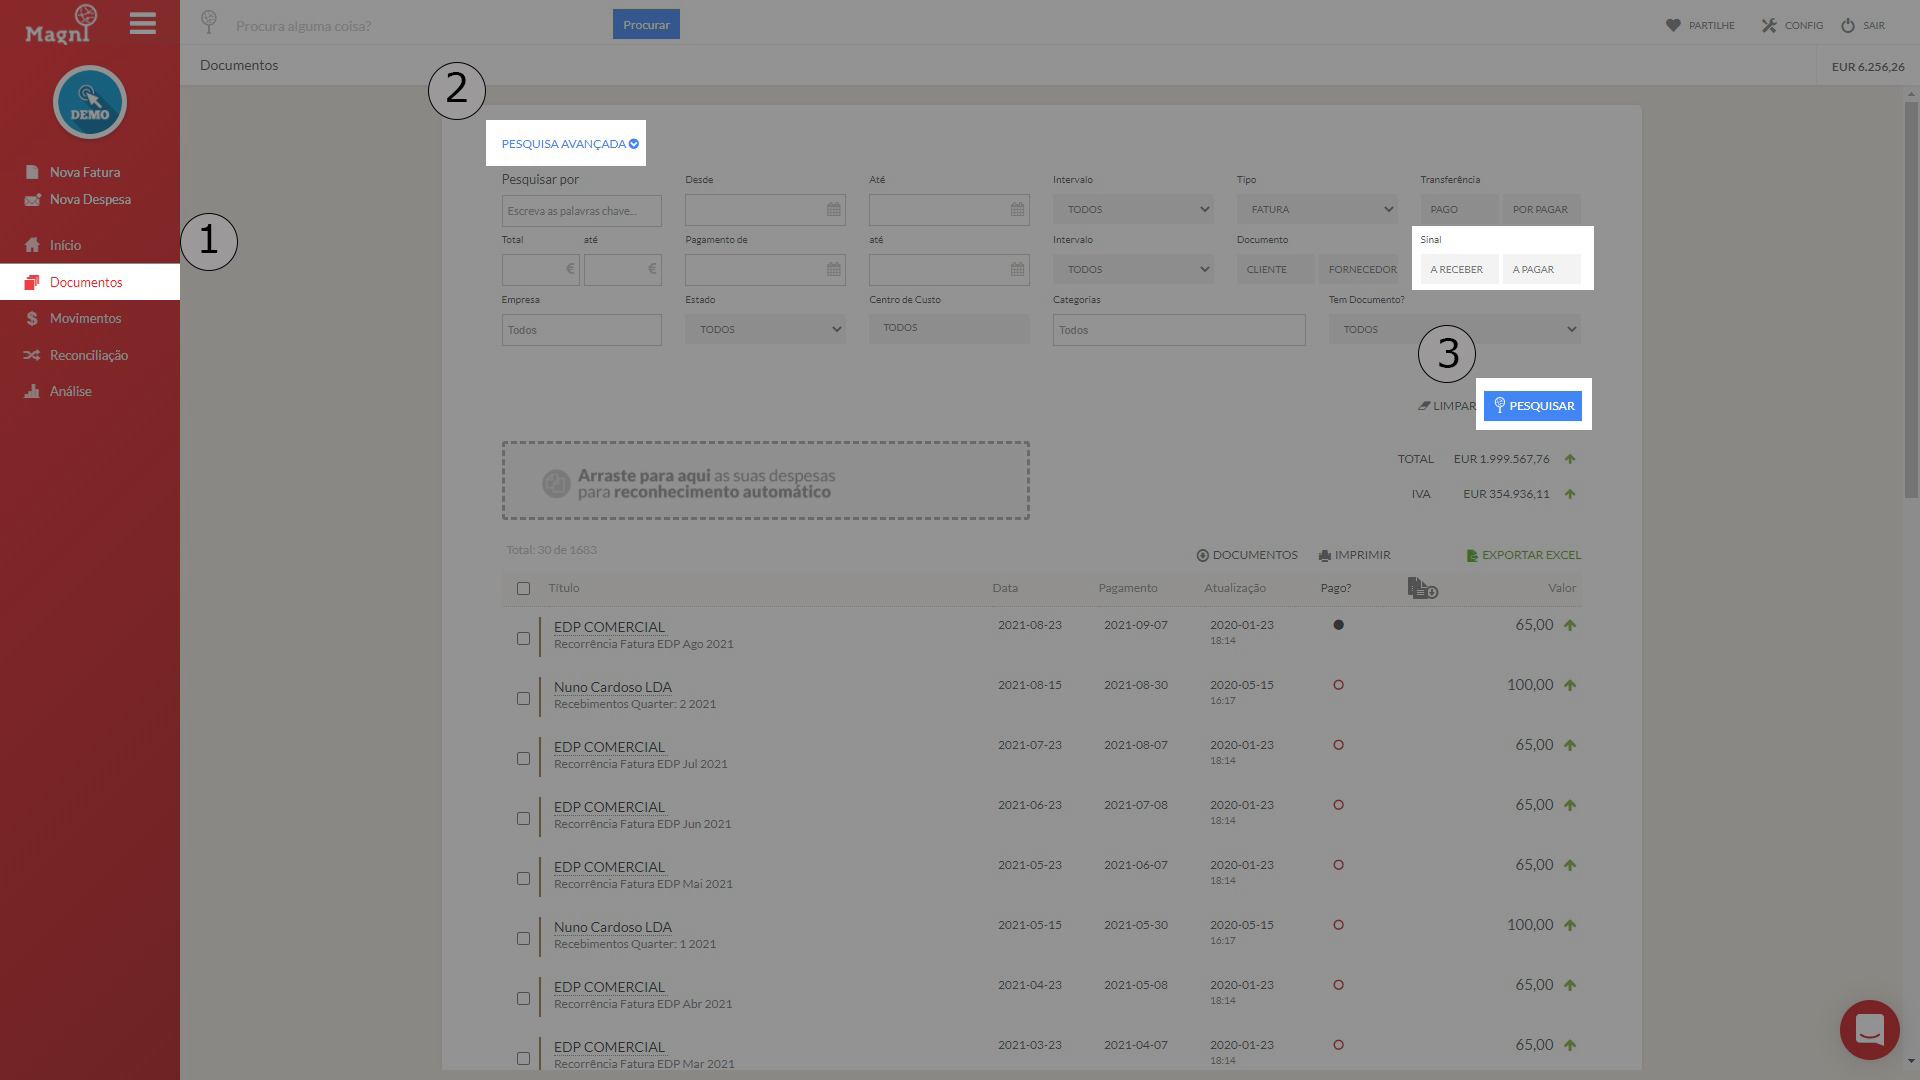Image resolution: width=1920 pixels, height=1080 pixels.
Task: Click the Imprimir printer icon
Action: 1324,556
